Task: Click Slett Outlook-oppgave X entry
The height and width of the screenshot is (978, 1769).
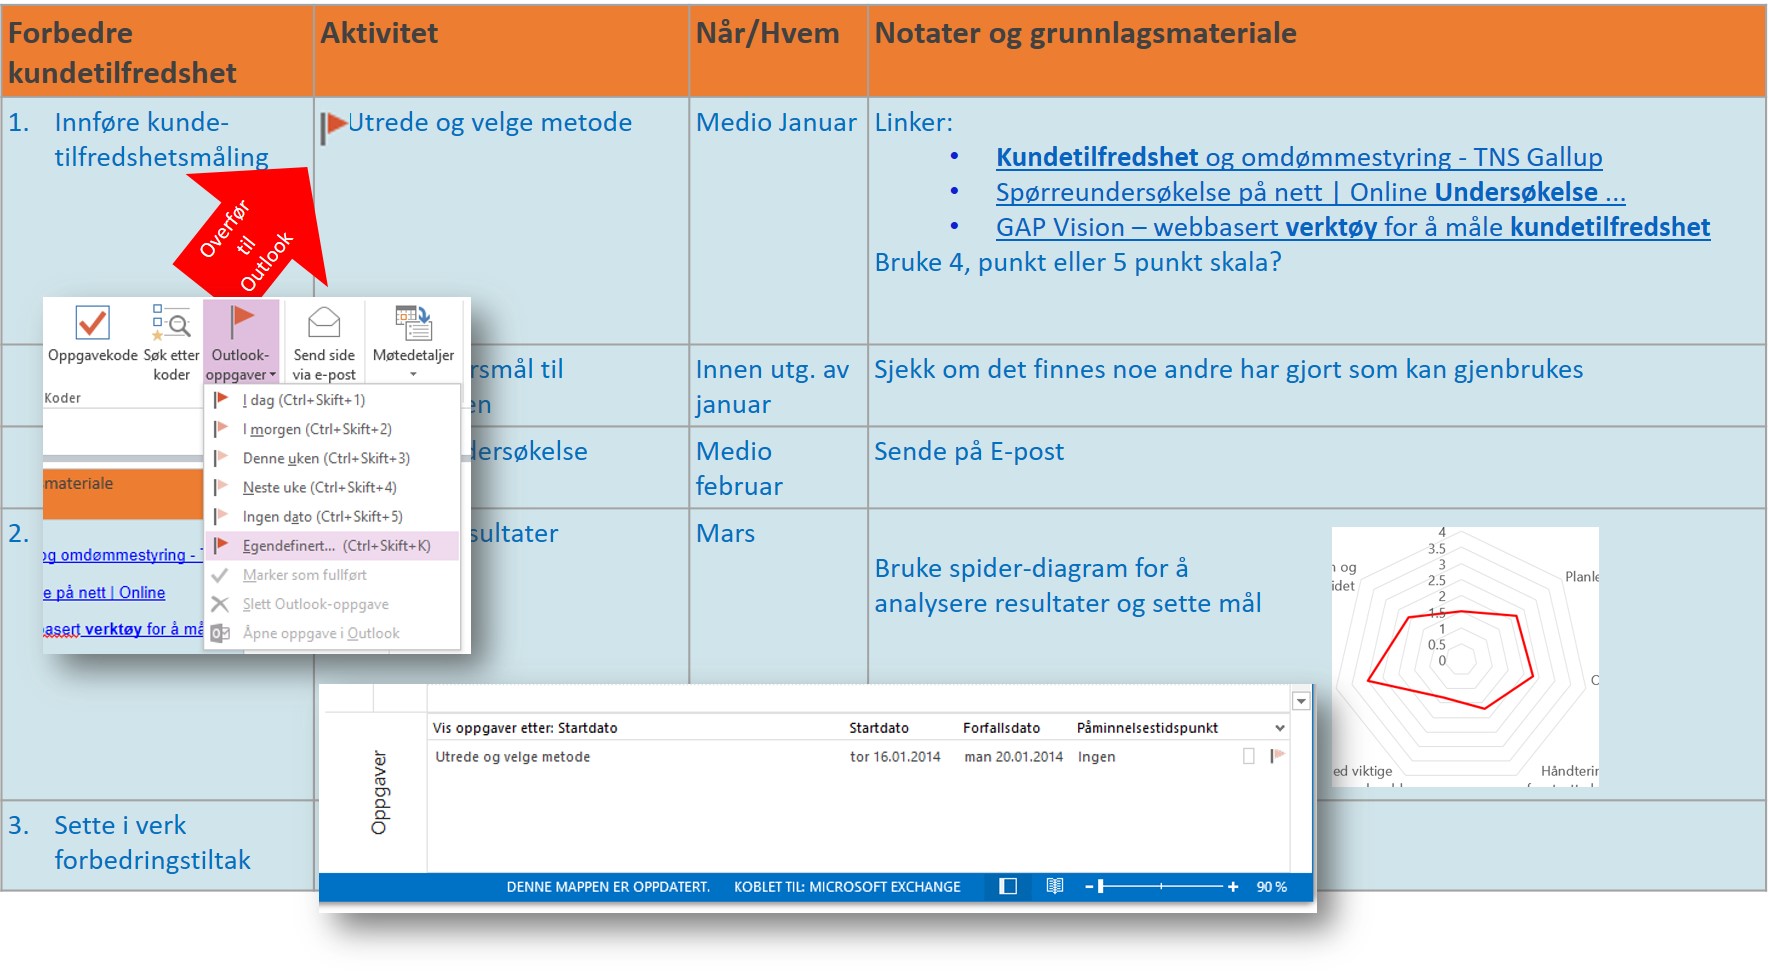Action: [x=333, y=604]
